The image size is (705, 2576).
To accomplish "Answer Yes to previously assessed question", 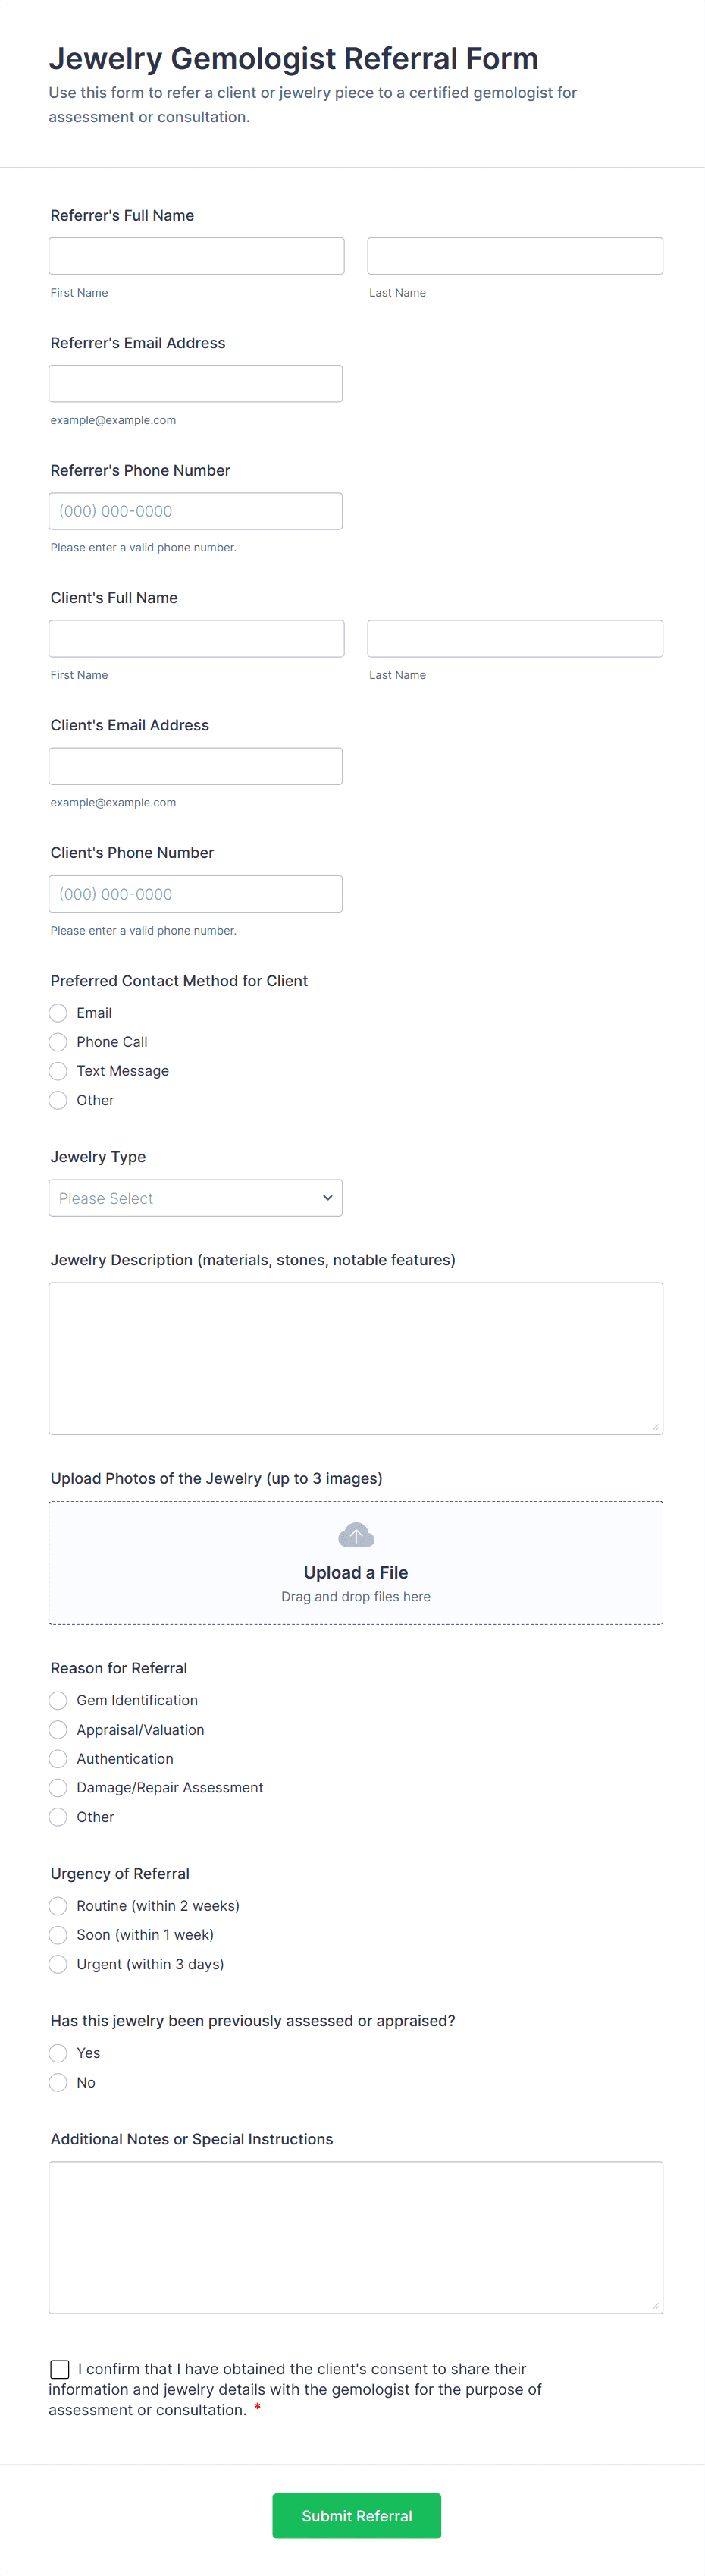I will pos(59,2053).
